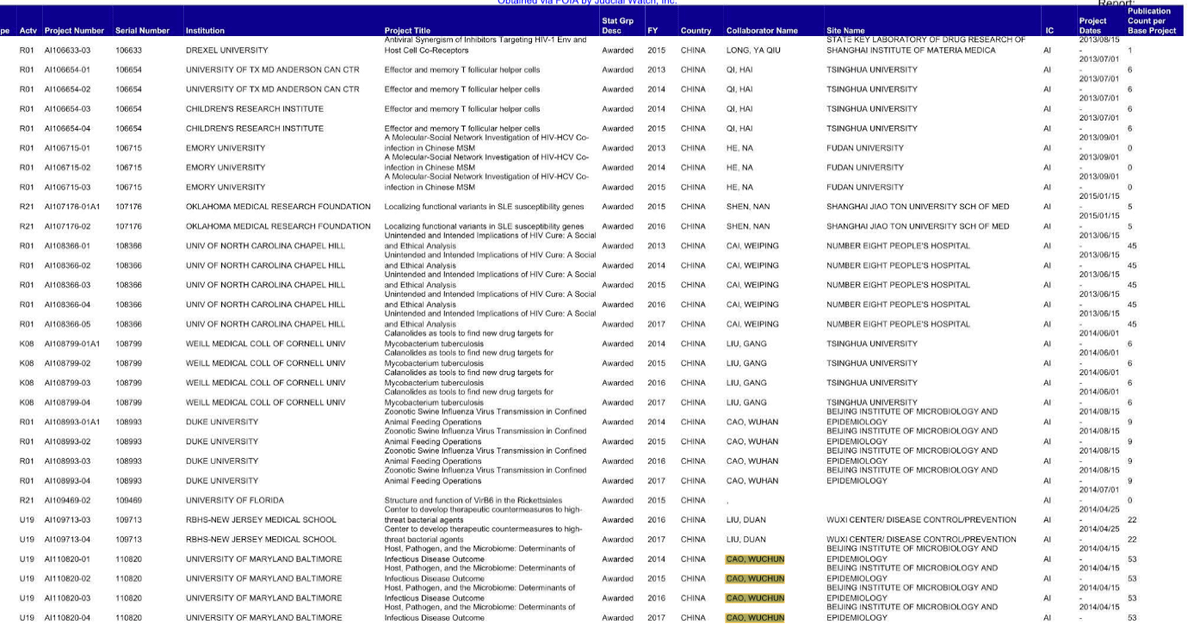Select the Stat Grp Desc column header
This screenshot has width=1200, height=636.
(617, 25)
